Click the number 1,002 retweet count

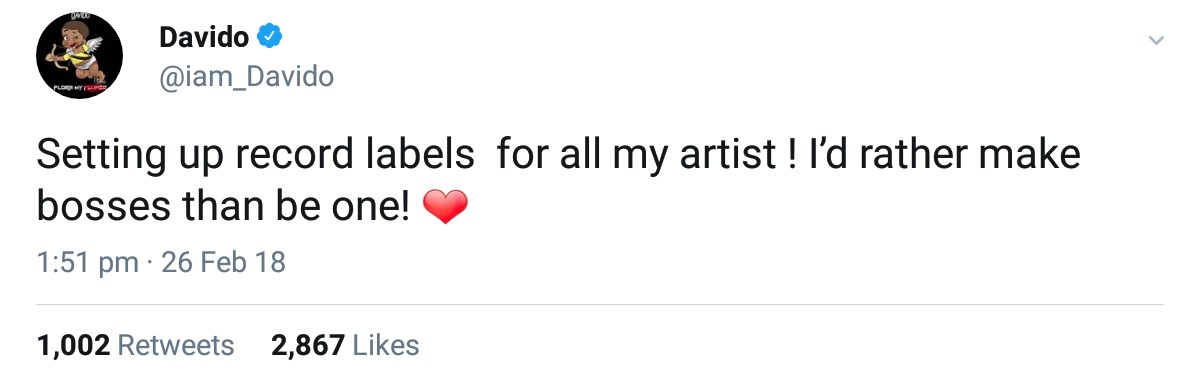[73, 346]
